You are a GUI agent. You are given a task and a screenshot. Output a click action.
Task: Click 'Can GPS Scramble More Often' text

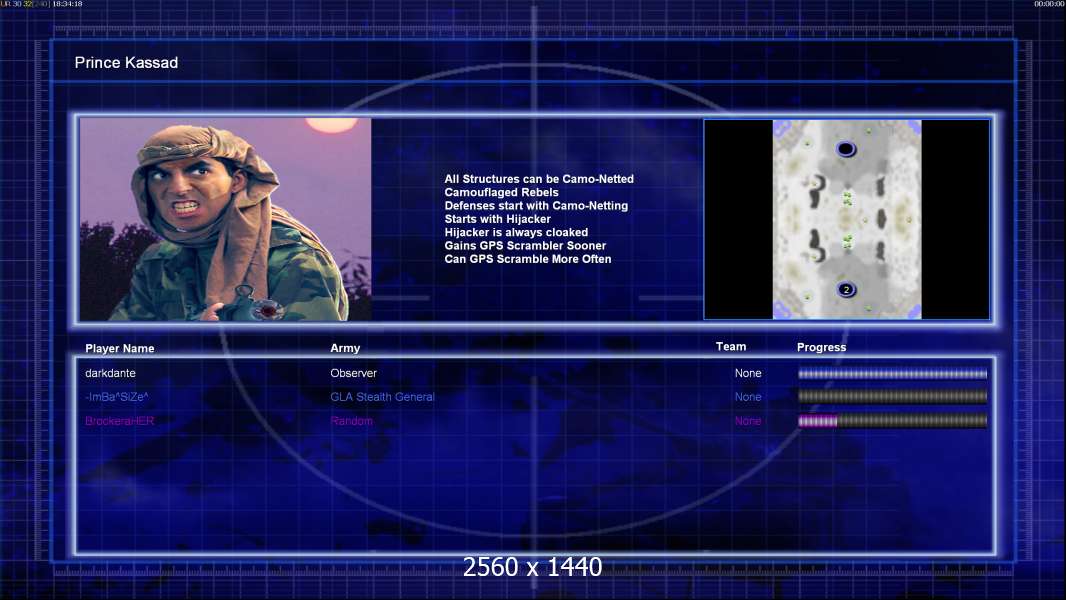(528, 259)
